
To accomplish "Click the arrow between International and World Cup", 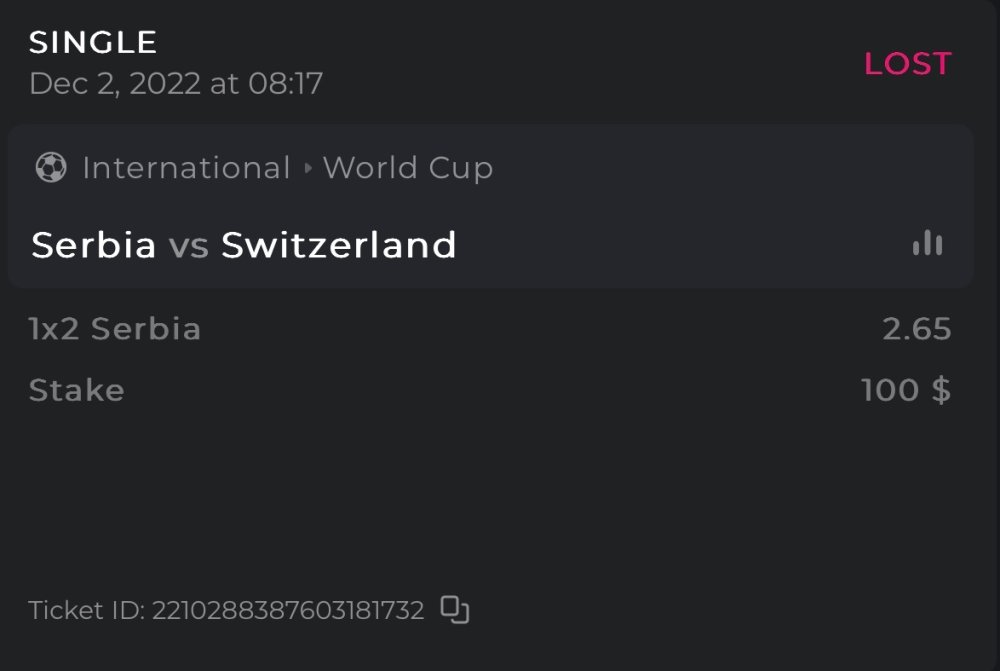I will click(x=307, y=168).
